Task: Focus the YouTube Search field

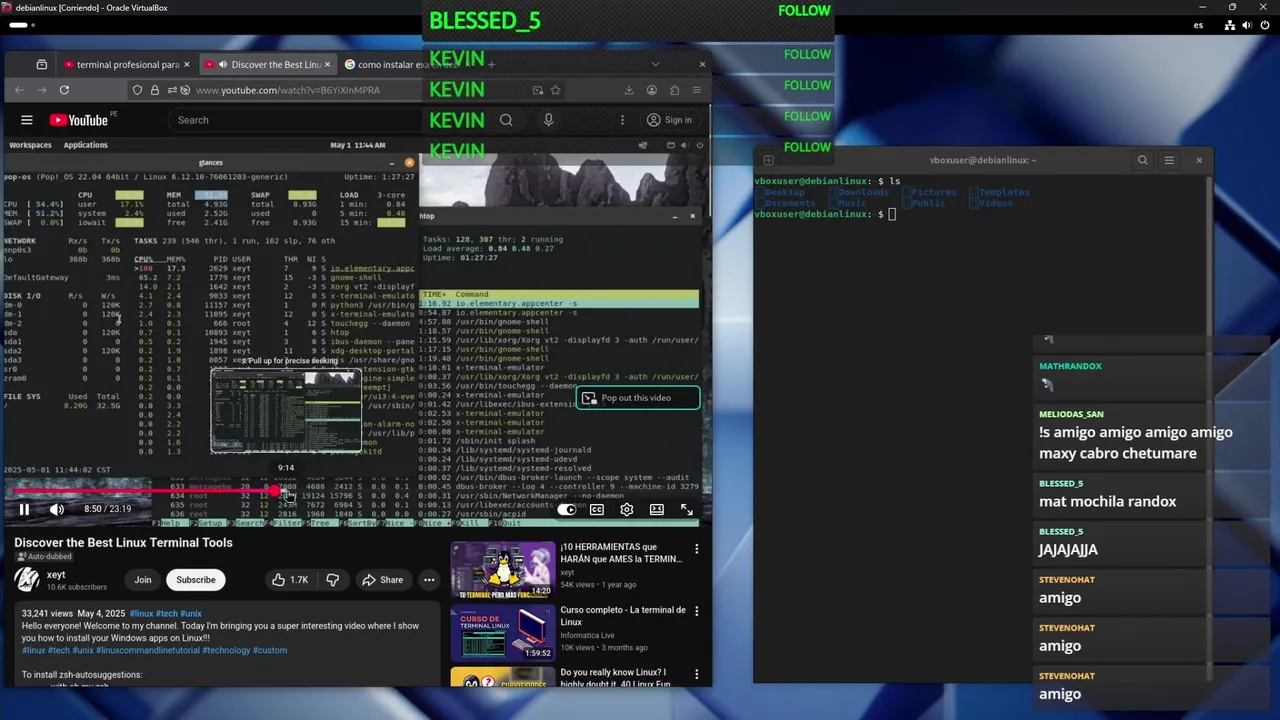Action: tap(295, 120)
